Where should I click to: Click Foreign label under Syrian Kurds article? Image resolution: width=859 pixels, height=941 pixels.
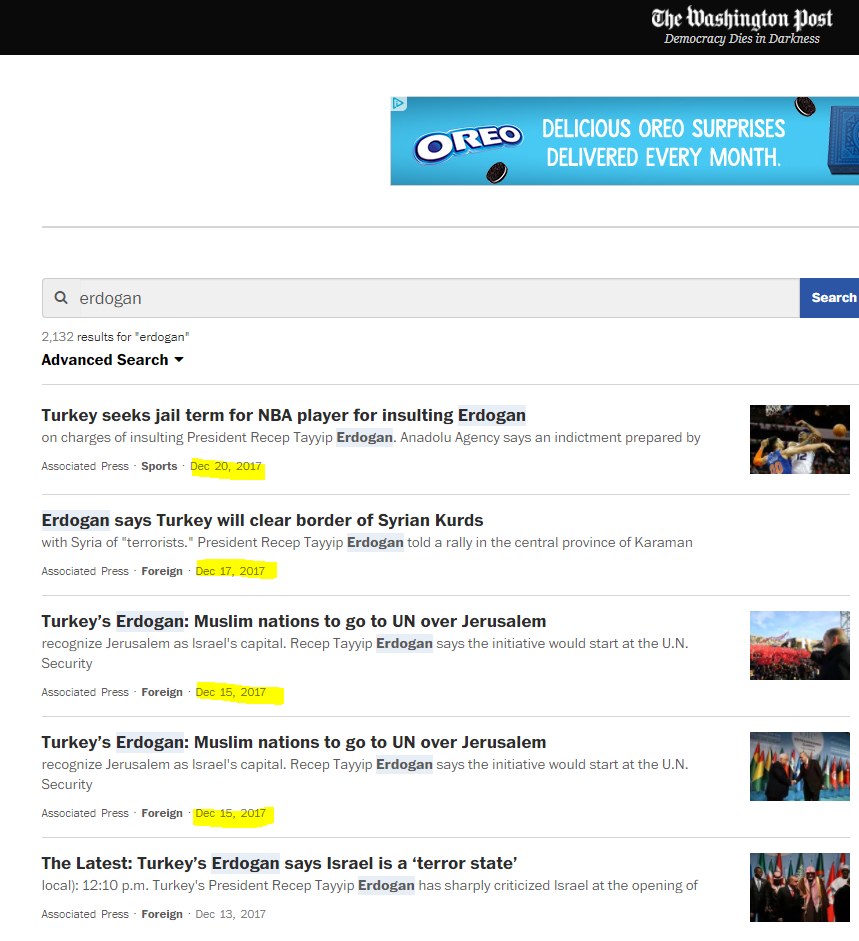click(162, 572)
